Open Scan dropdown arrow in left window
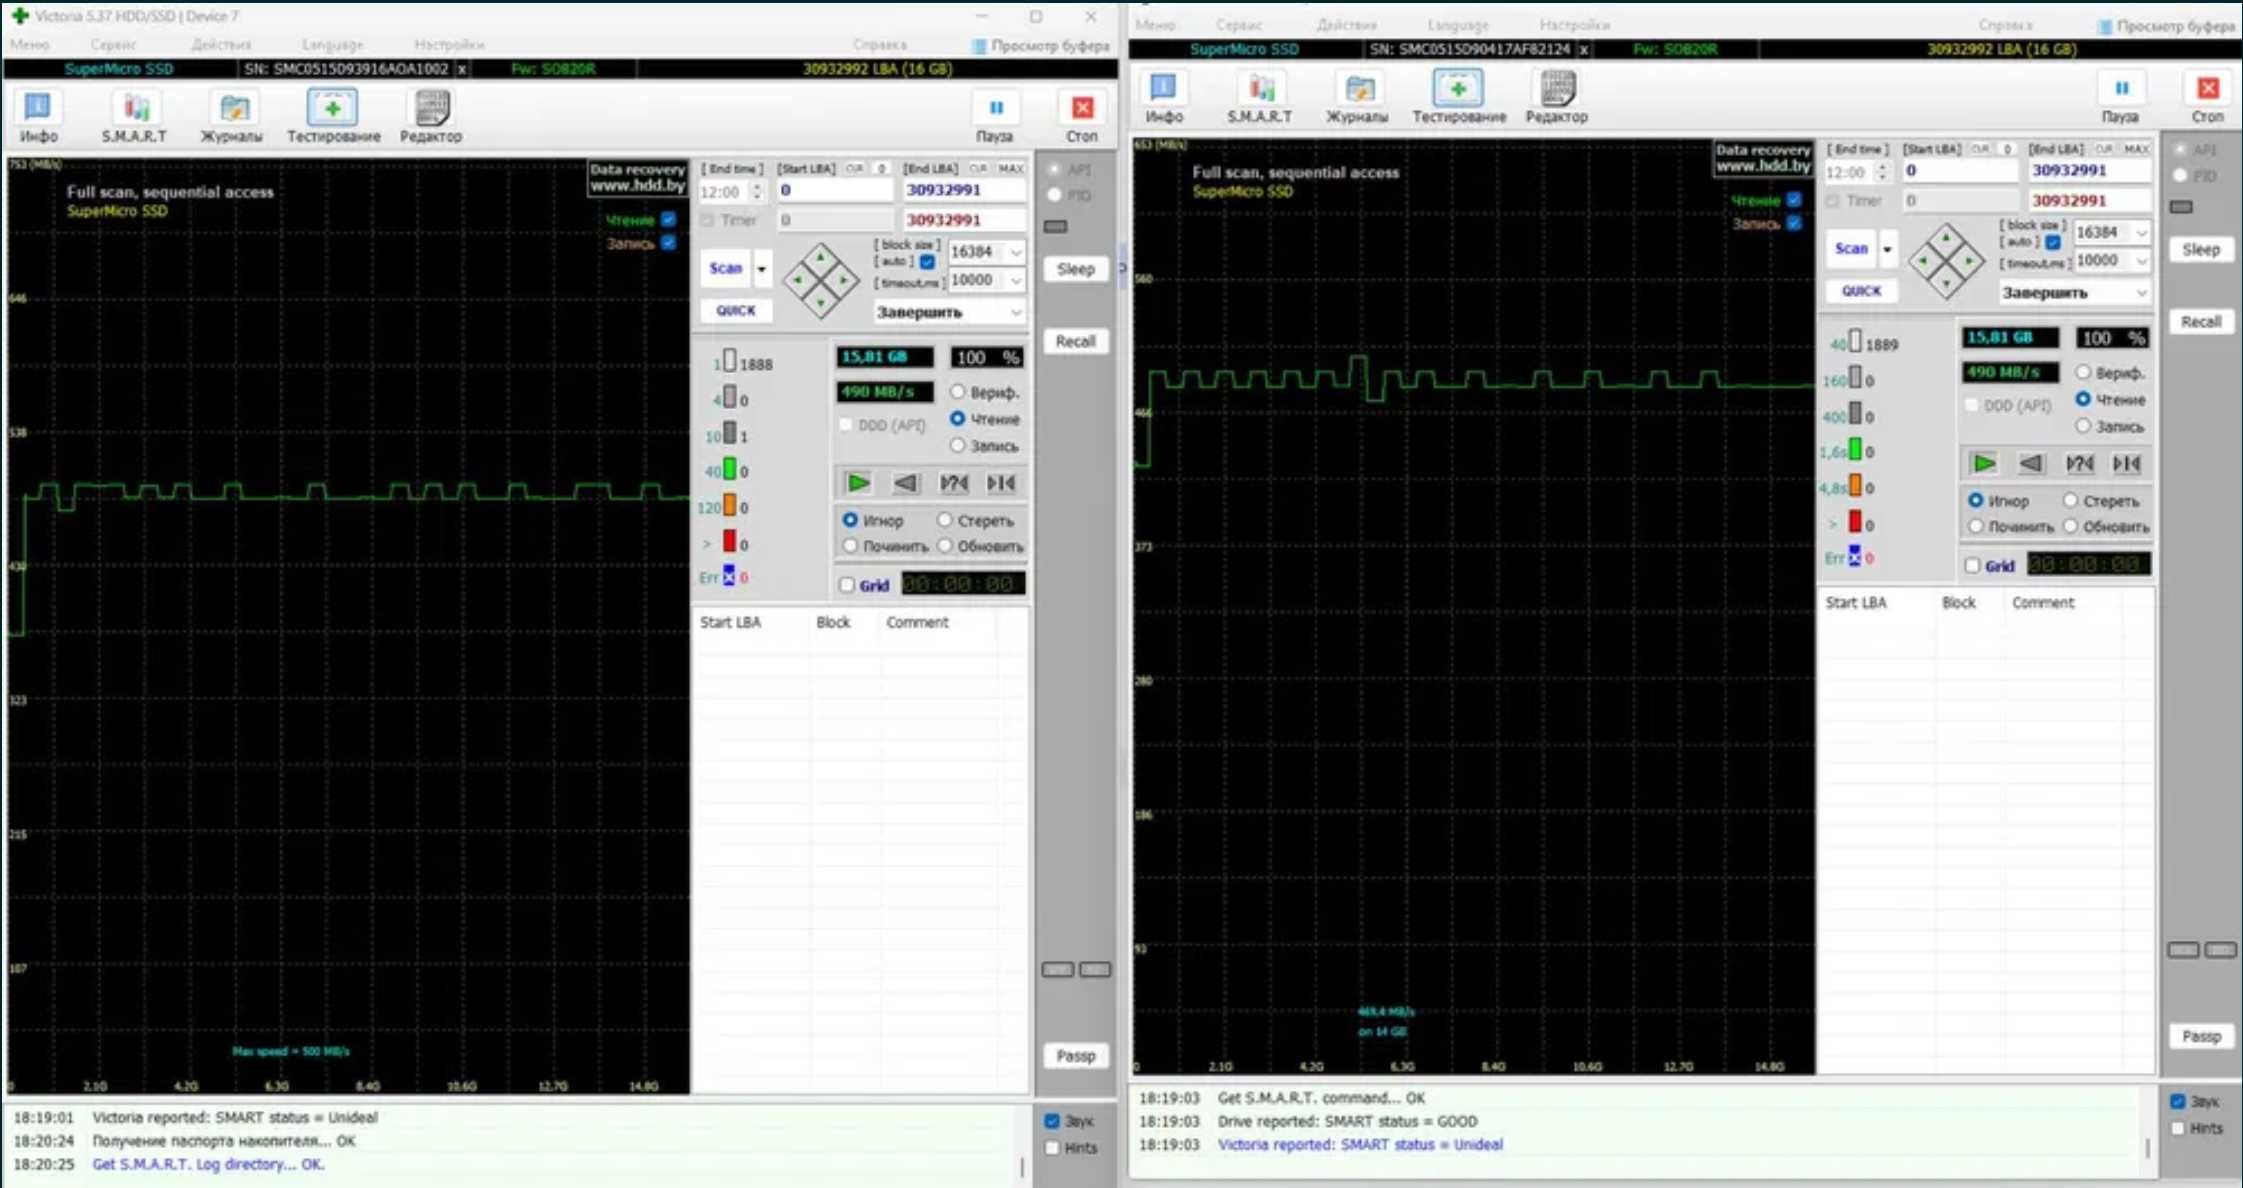The width and height of the screenshot is (2243, 1188). point(762,269)
